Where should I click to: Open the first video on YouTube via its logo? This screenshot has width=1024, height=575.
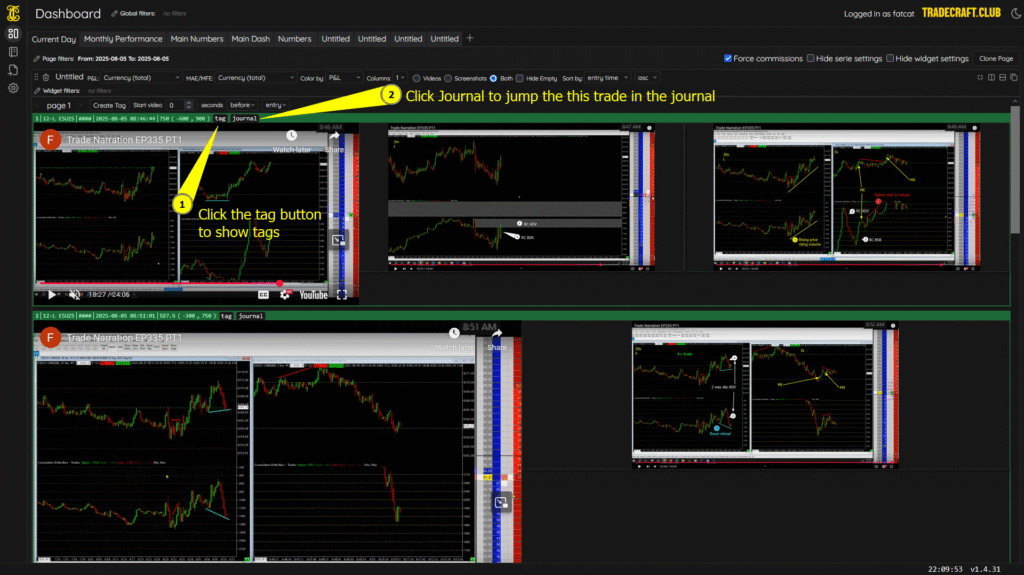313,295
